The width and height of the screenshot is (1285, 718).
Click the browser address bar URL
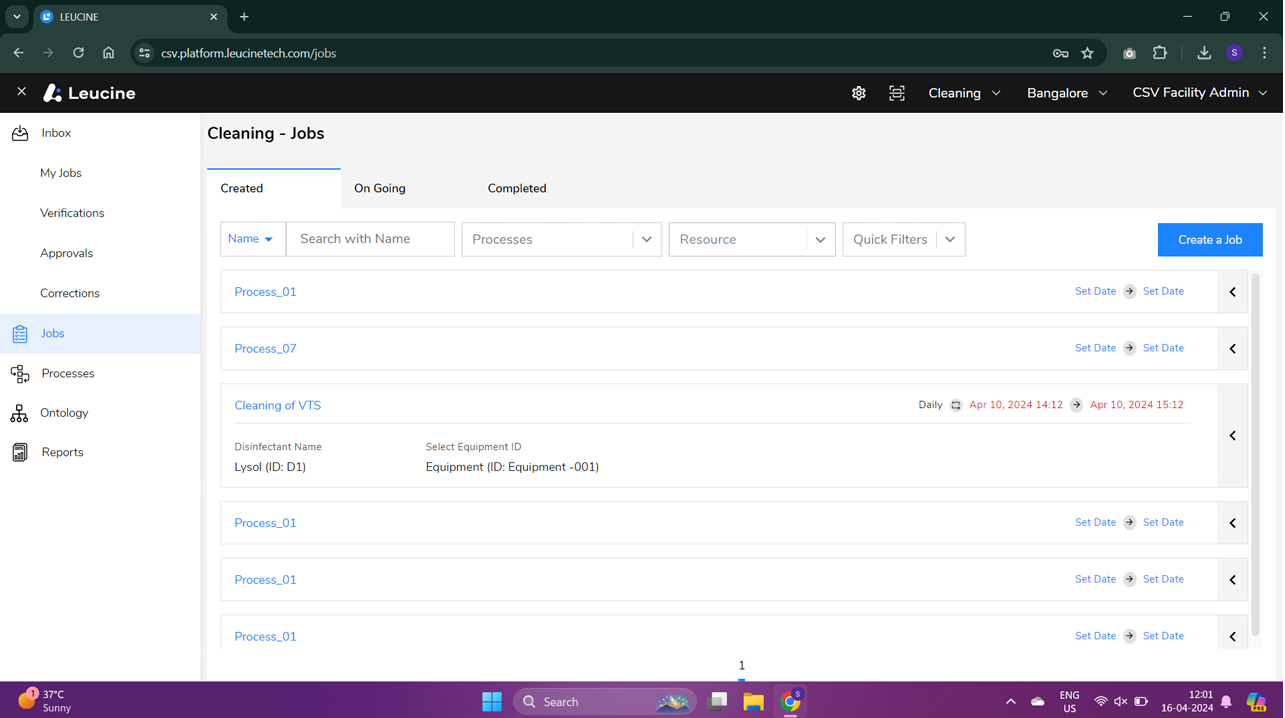pos(249,53)
